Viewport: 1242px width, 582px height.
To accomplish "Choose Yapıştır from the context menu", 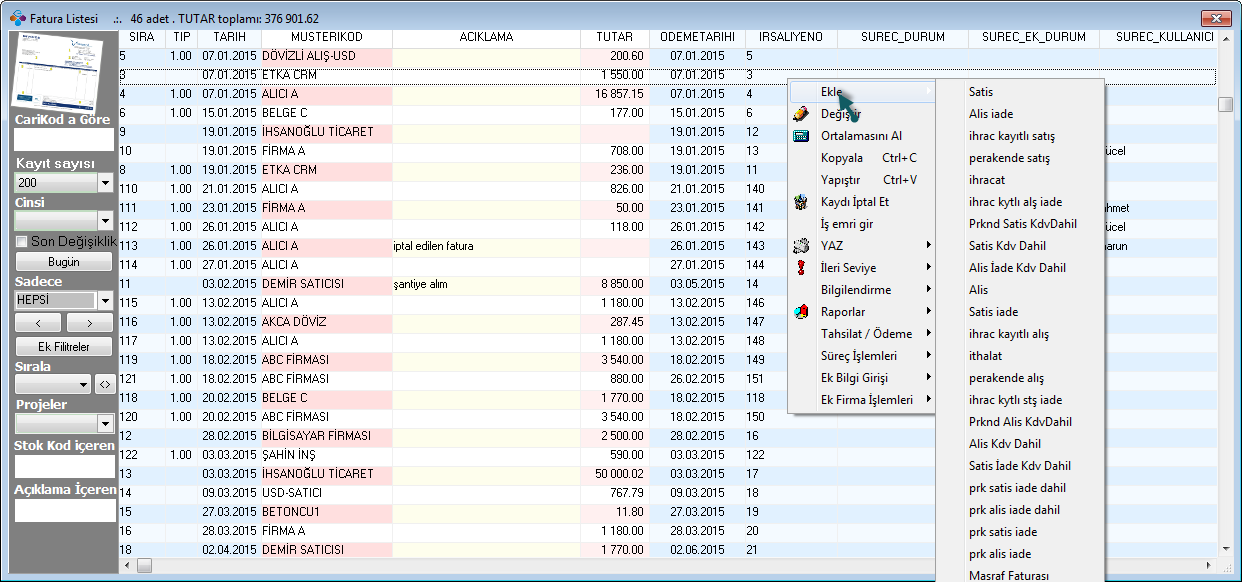I will click(862, 180).
